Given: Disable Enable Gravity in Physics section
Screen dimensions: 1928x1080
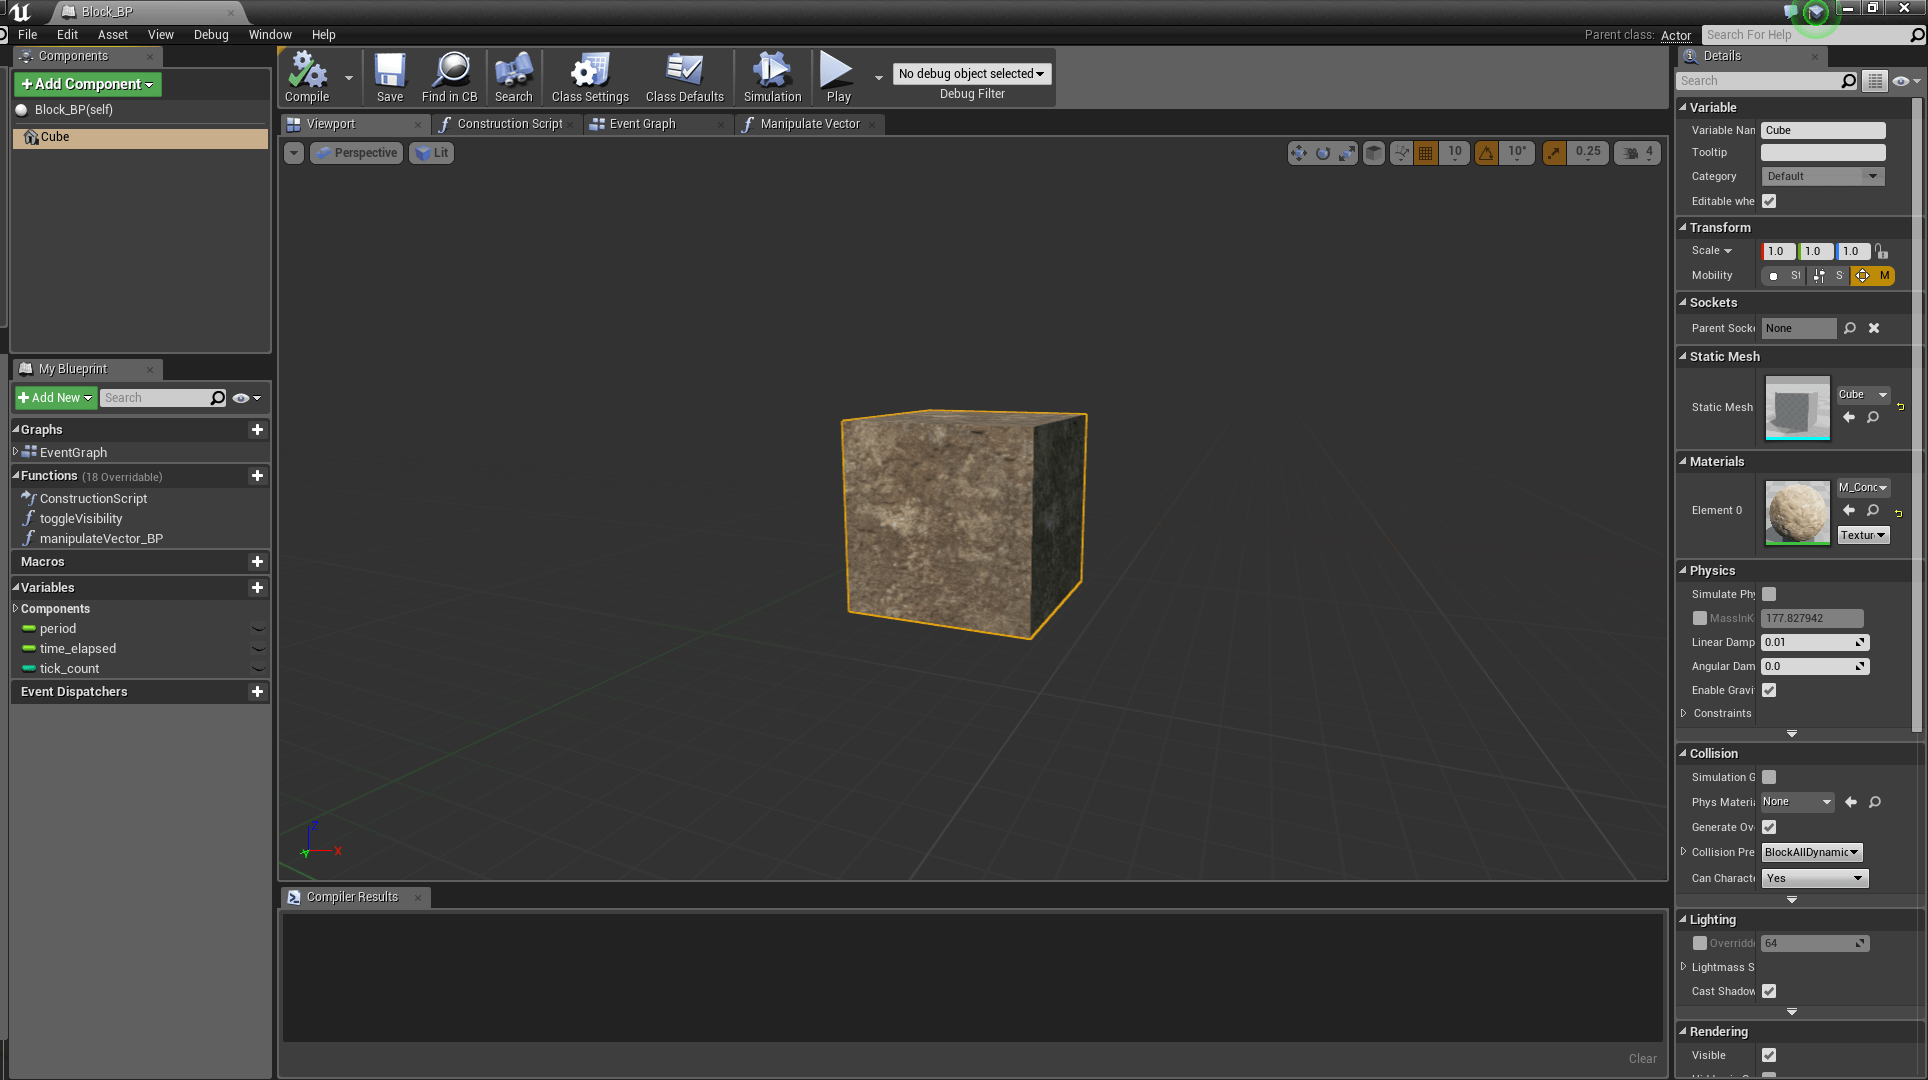Looking at the screenshot, I should [1769, 690].
